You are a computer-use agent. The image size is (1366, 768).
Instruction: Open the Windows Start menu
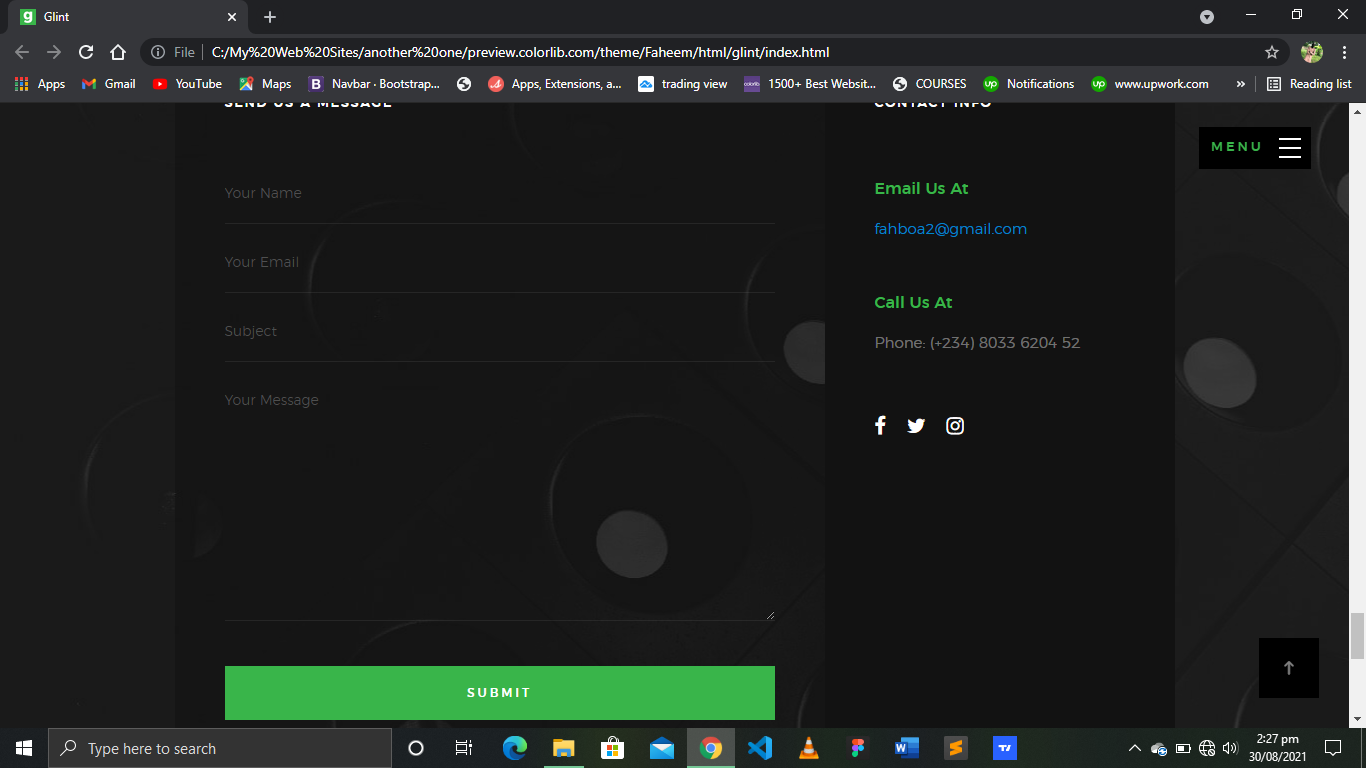pyautogui.click(x=24, y=748)
